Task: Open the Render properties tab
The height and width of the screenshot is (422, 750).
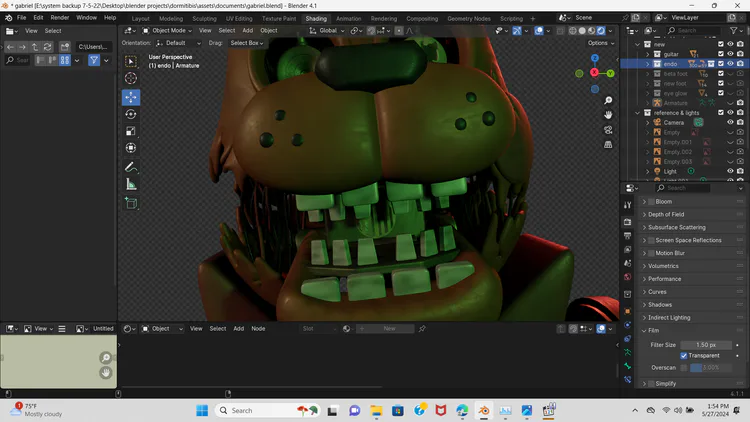Action: click(628, 222)
